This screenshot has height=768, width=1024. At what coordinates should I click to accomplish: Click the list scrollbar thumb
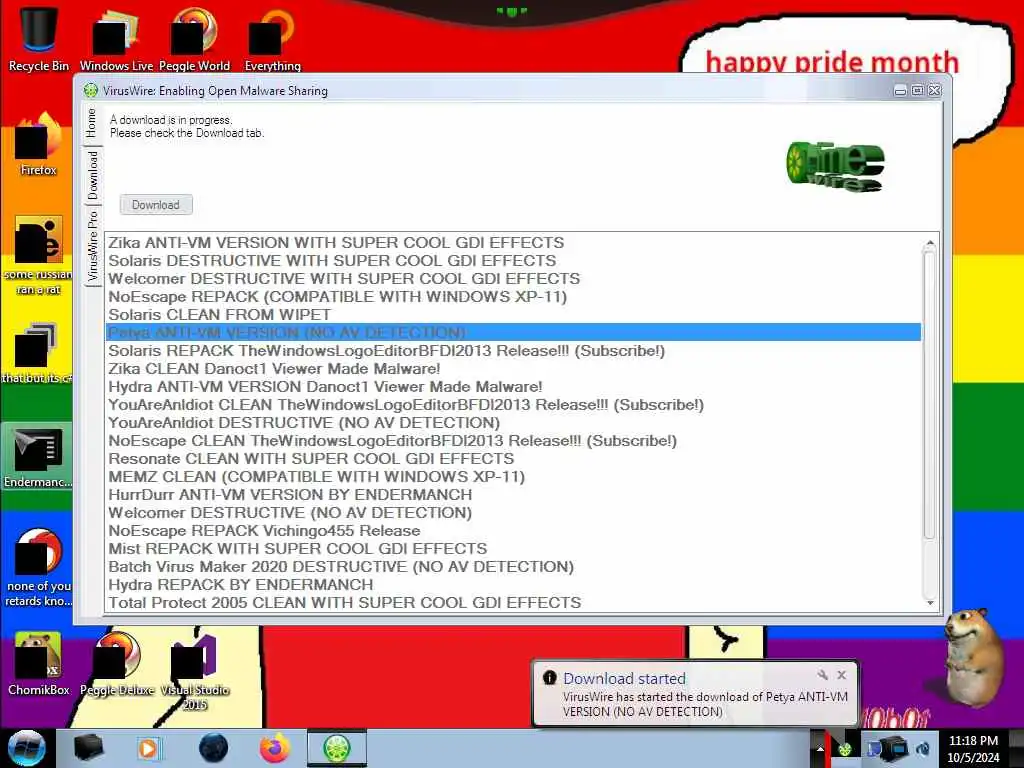(x=930, y=395)
